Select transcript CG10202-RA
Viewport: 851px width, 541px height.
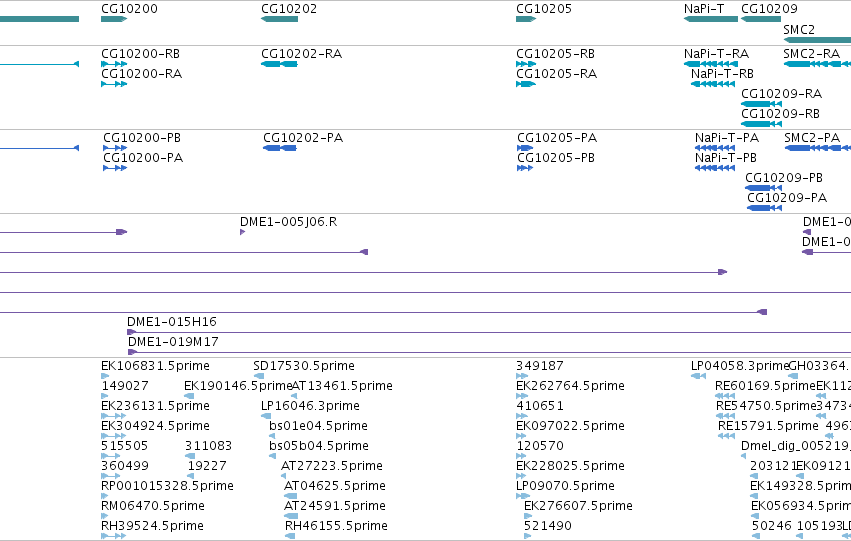click(280, 64)
